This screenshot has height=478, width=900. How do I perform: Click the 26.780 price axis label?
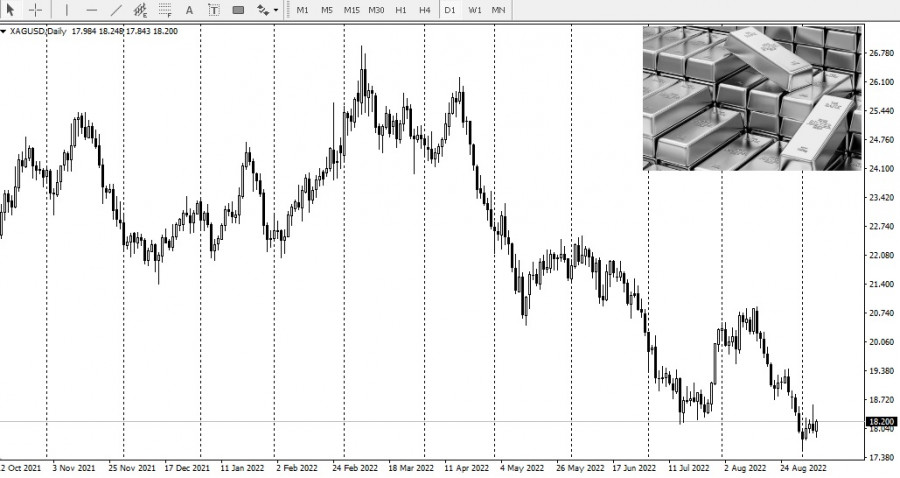click(882, 53)
